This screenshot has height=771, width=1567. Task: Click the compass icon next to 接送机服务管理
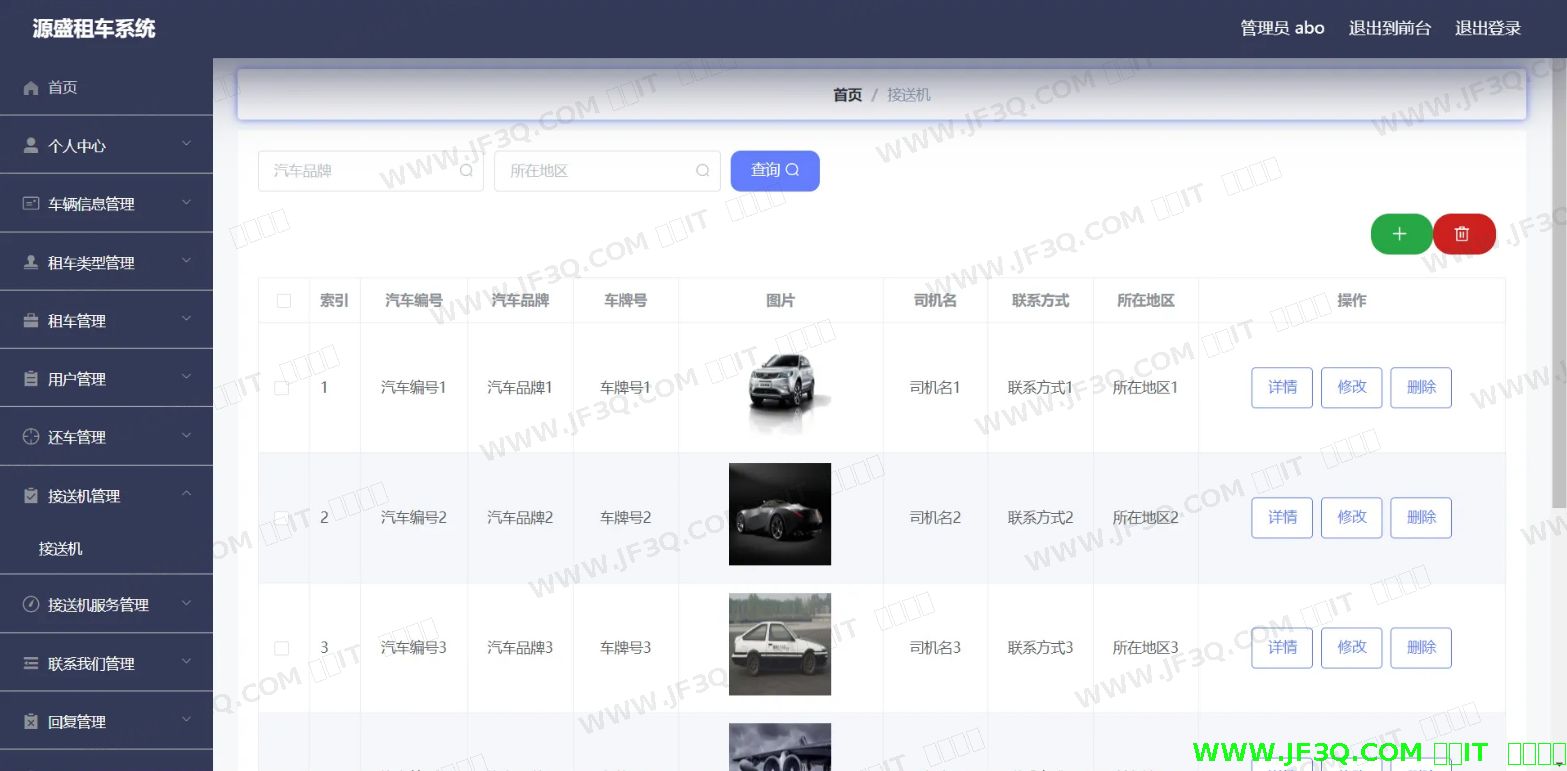coord(31,605)
